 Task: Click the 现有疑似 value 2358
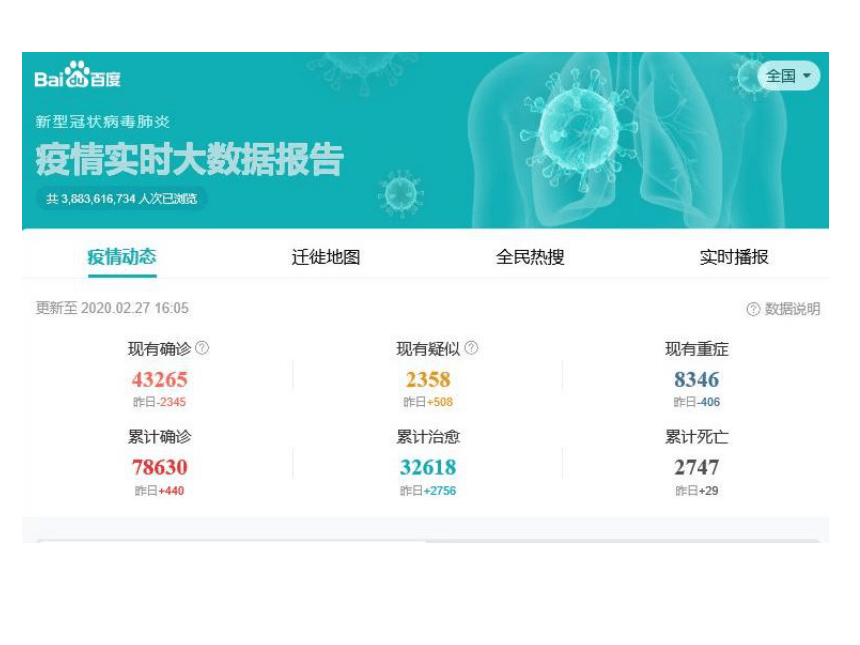pos(428,380)
